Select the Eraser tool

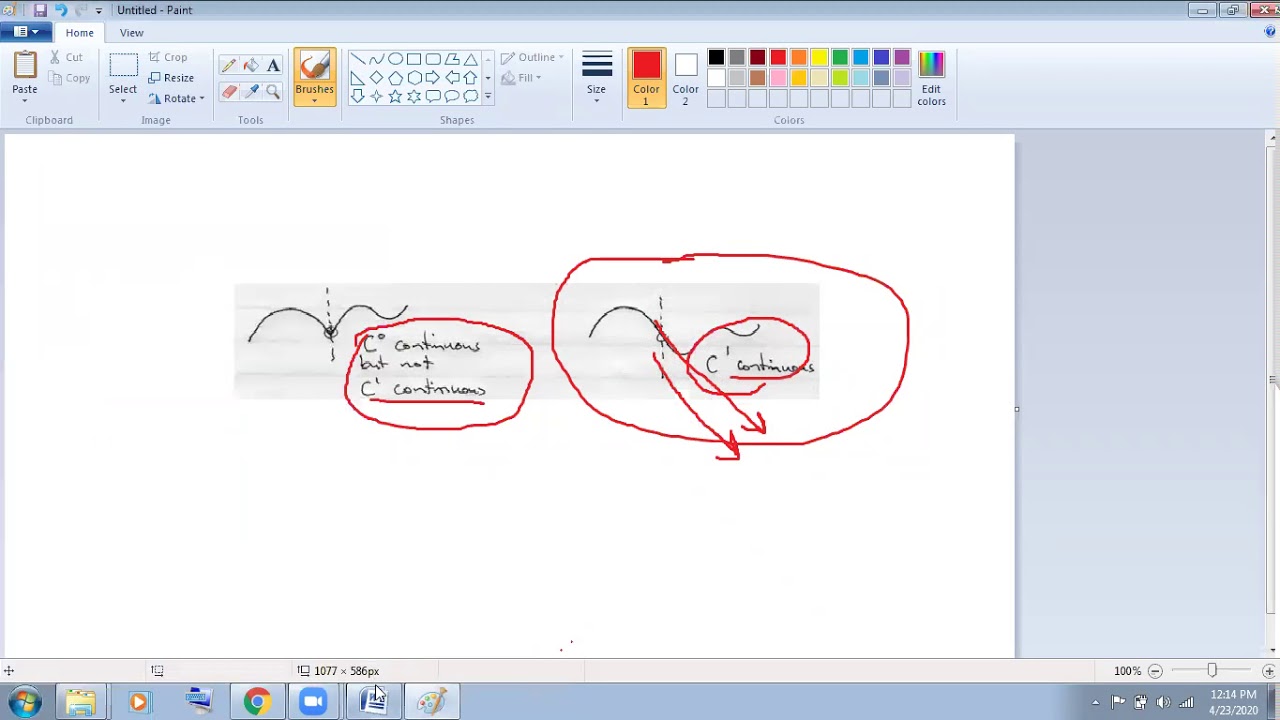pyautogui.click(x=229, y=92)
